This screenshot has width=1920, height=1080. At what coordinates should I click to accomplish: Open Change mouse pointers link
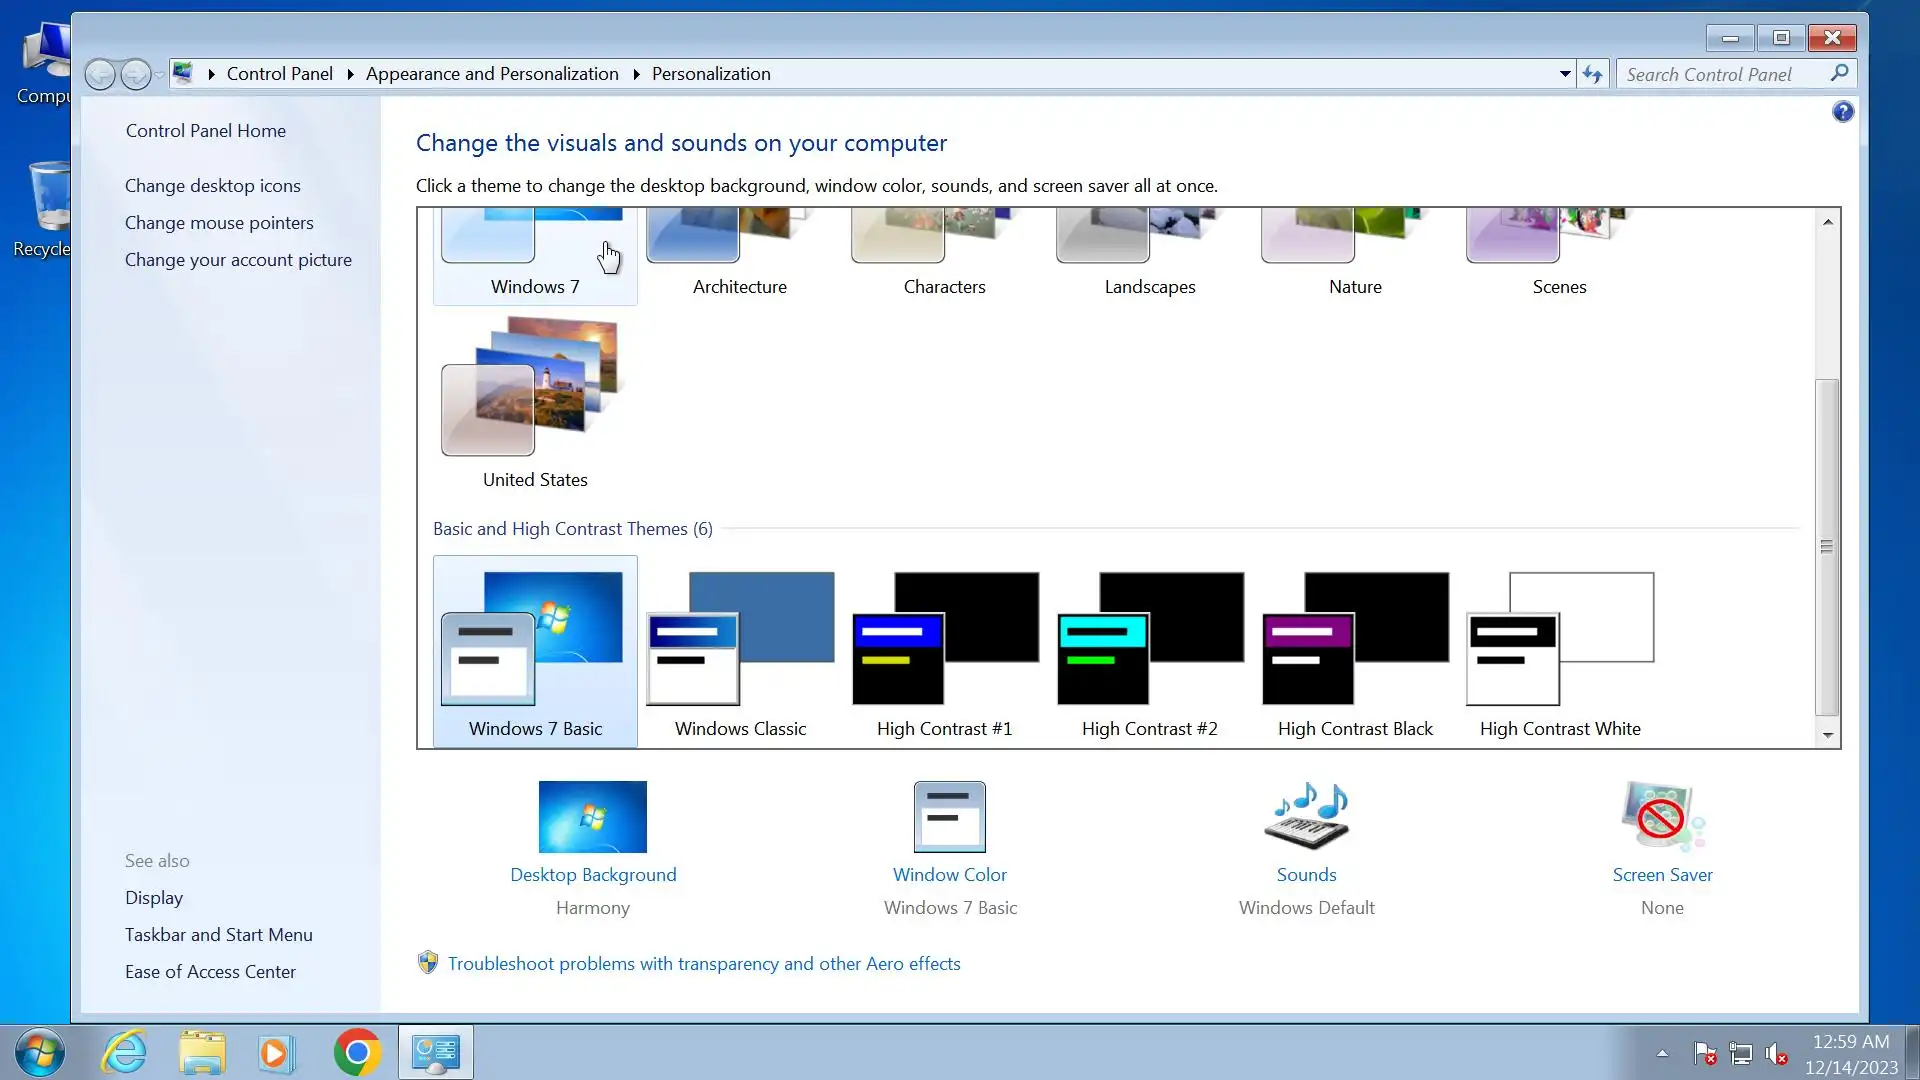(219, 223)
